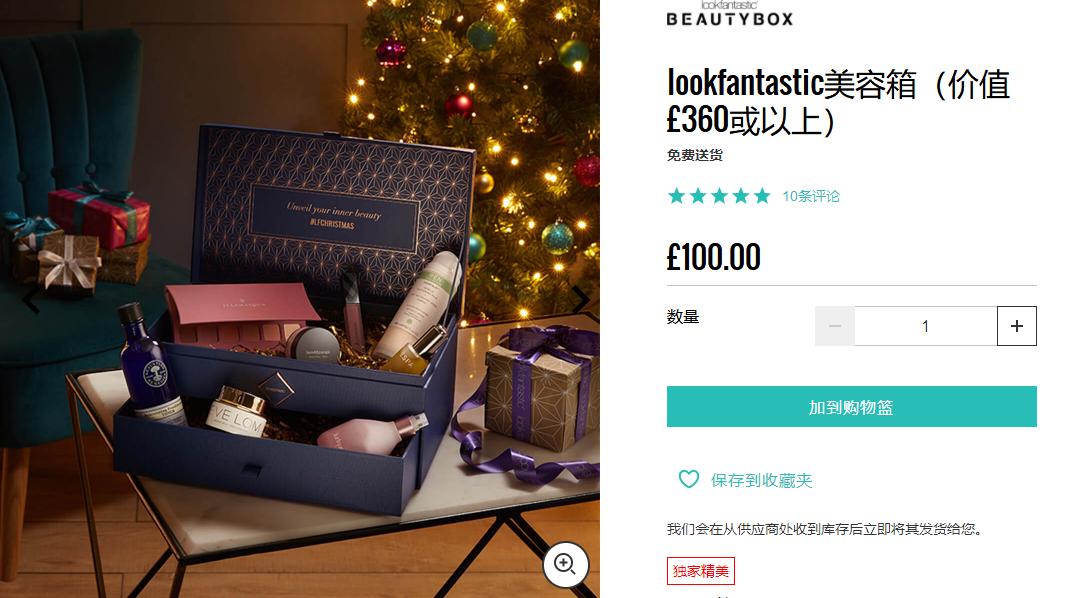
Task: Select the main product photo
Action: coord(300,299)
